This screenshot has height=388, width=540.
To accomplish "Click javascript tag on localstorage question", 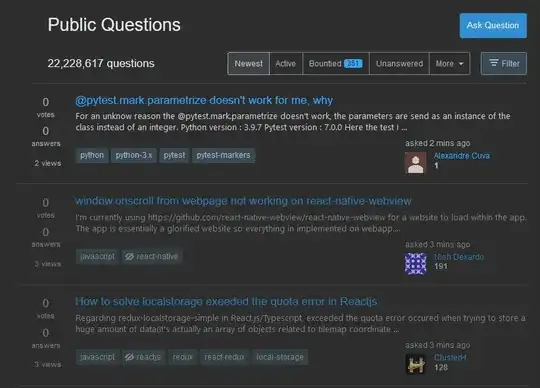I will tap(97, 357).
